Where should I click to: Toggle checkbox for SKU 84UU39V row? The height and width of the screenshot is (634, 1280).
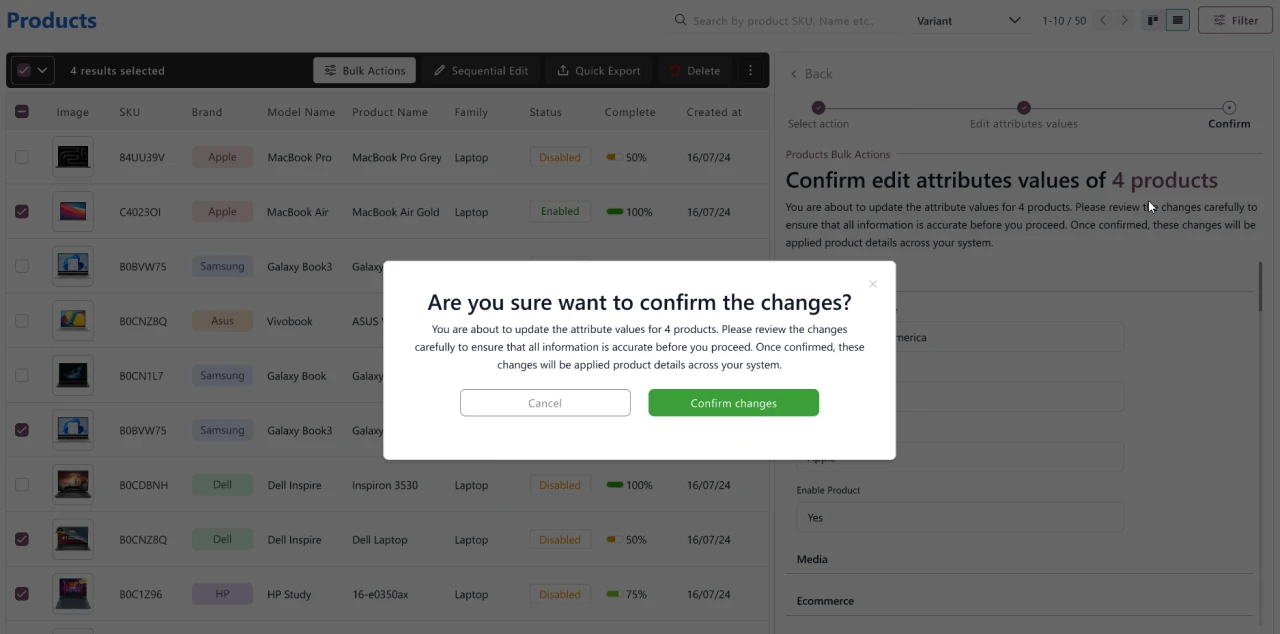[x=22, y=157]
